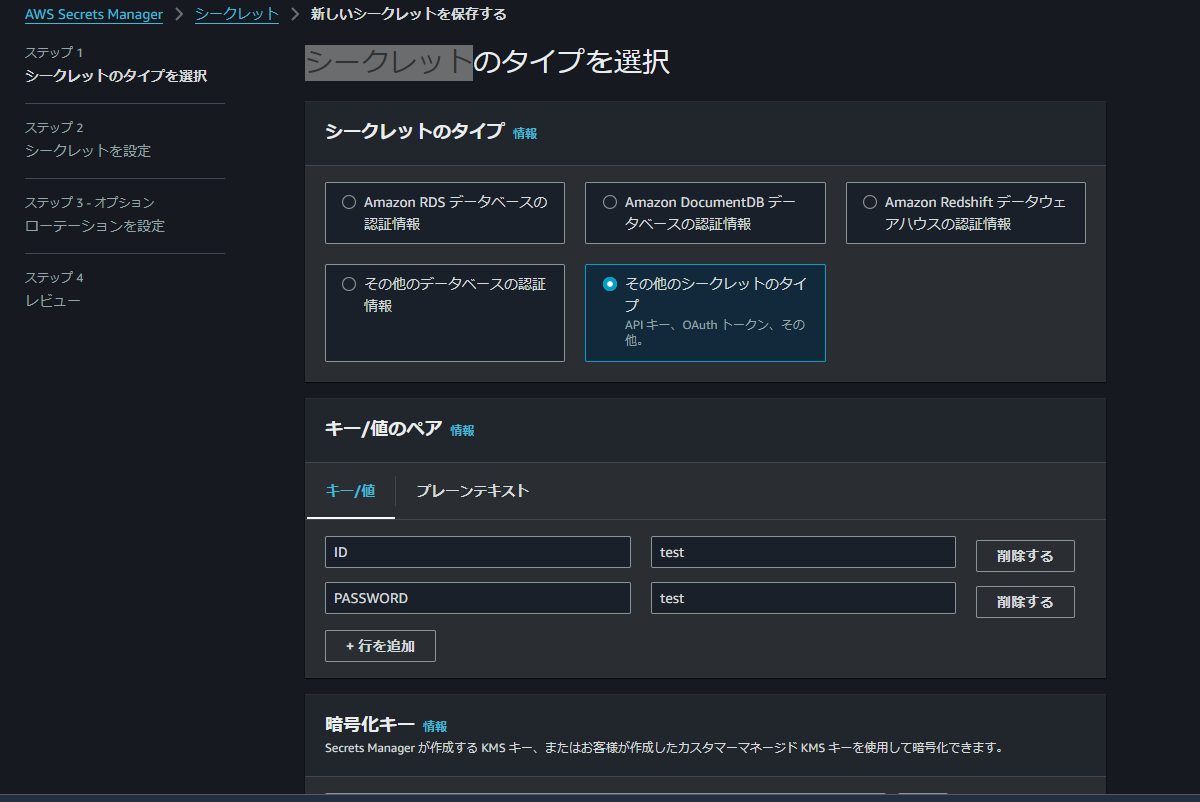Select Amazon RDS データベースの認証情報 radio option

(349, 202)
